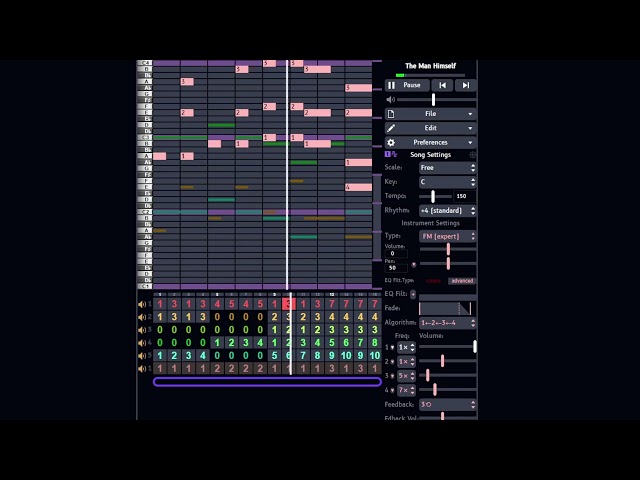Mute channel 1 with its speaker icon
Viewport: 640px width, 480px height.
click(142, 304)
